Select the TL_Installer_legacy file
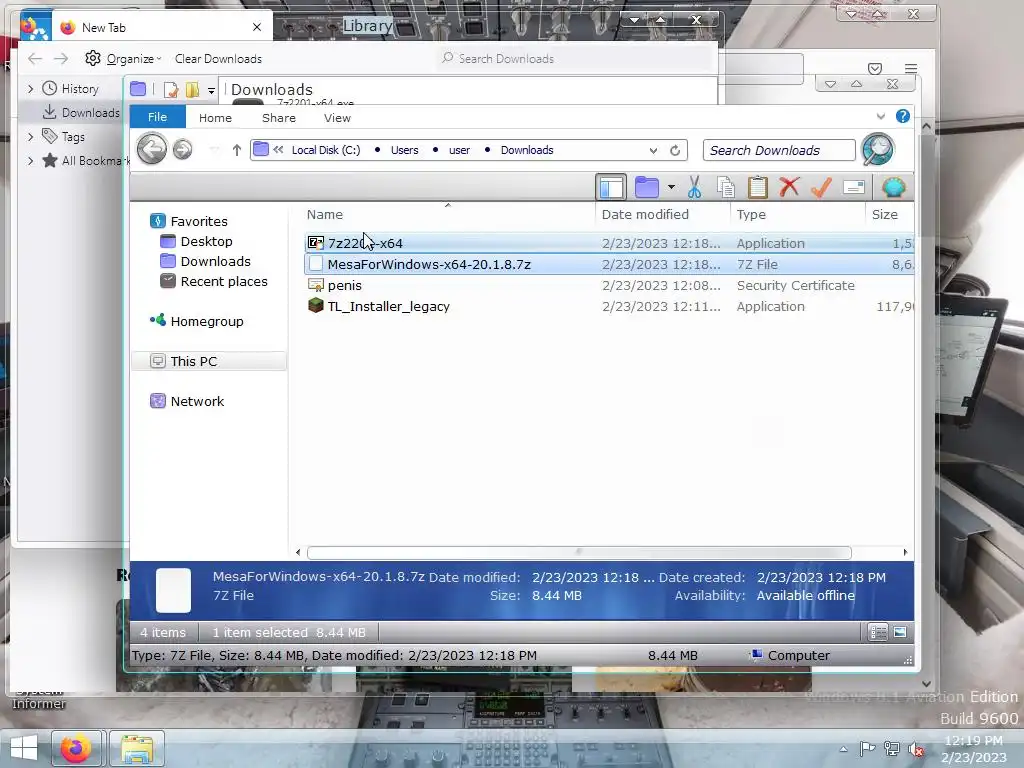This screenshot has height=768, width=1024. click(609, 306)
